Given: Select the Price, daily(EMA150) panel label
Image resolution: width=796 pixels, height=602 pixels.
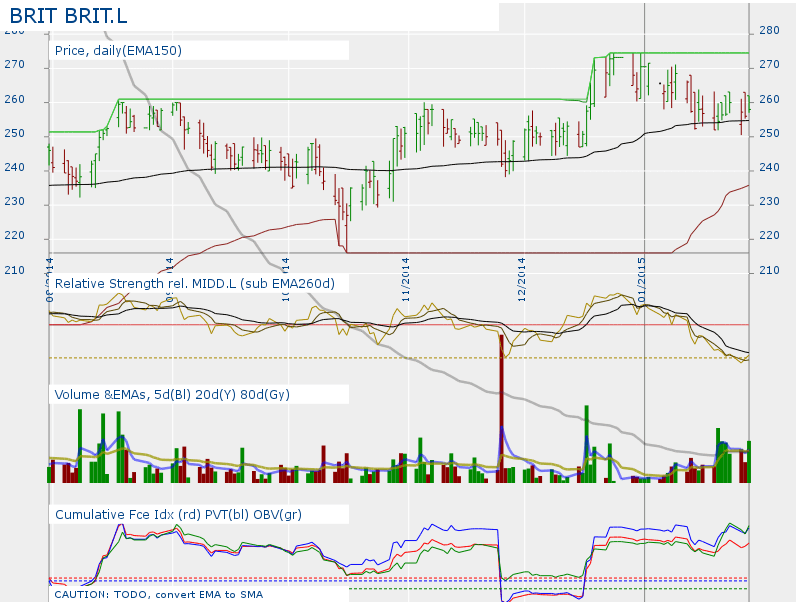Looking at the screenshot, I should pos(118,51).
